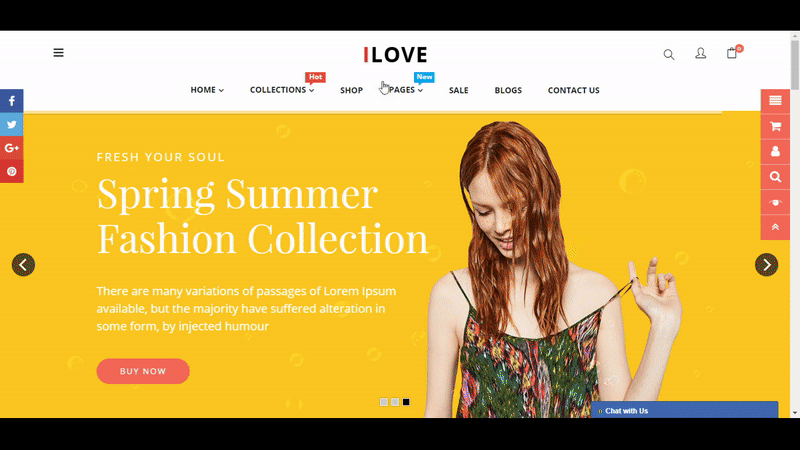800x450 pixels.
Task: Open the cart icon in red side panel
Action: (x=775, y=126)
